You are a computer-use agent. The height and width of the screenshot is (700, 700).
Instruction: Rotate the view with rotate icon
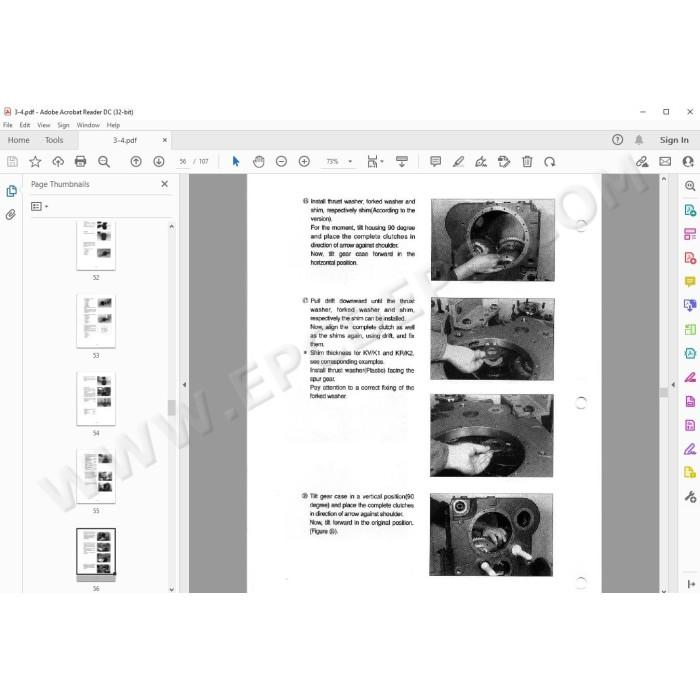point(550,162)
